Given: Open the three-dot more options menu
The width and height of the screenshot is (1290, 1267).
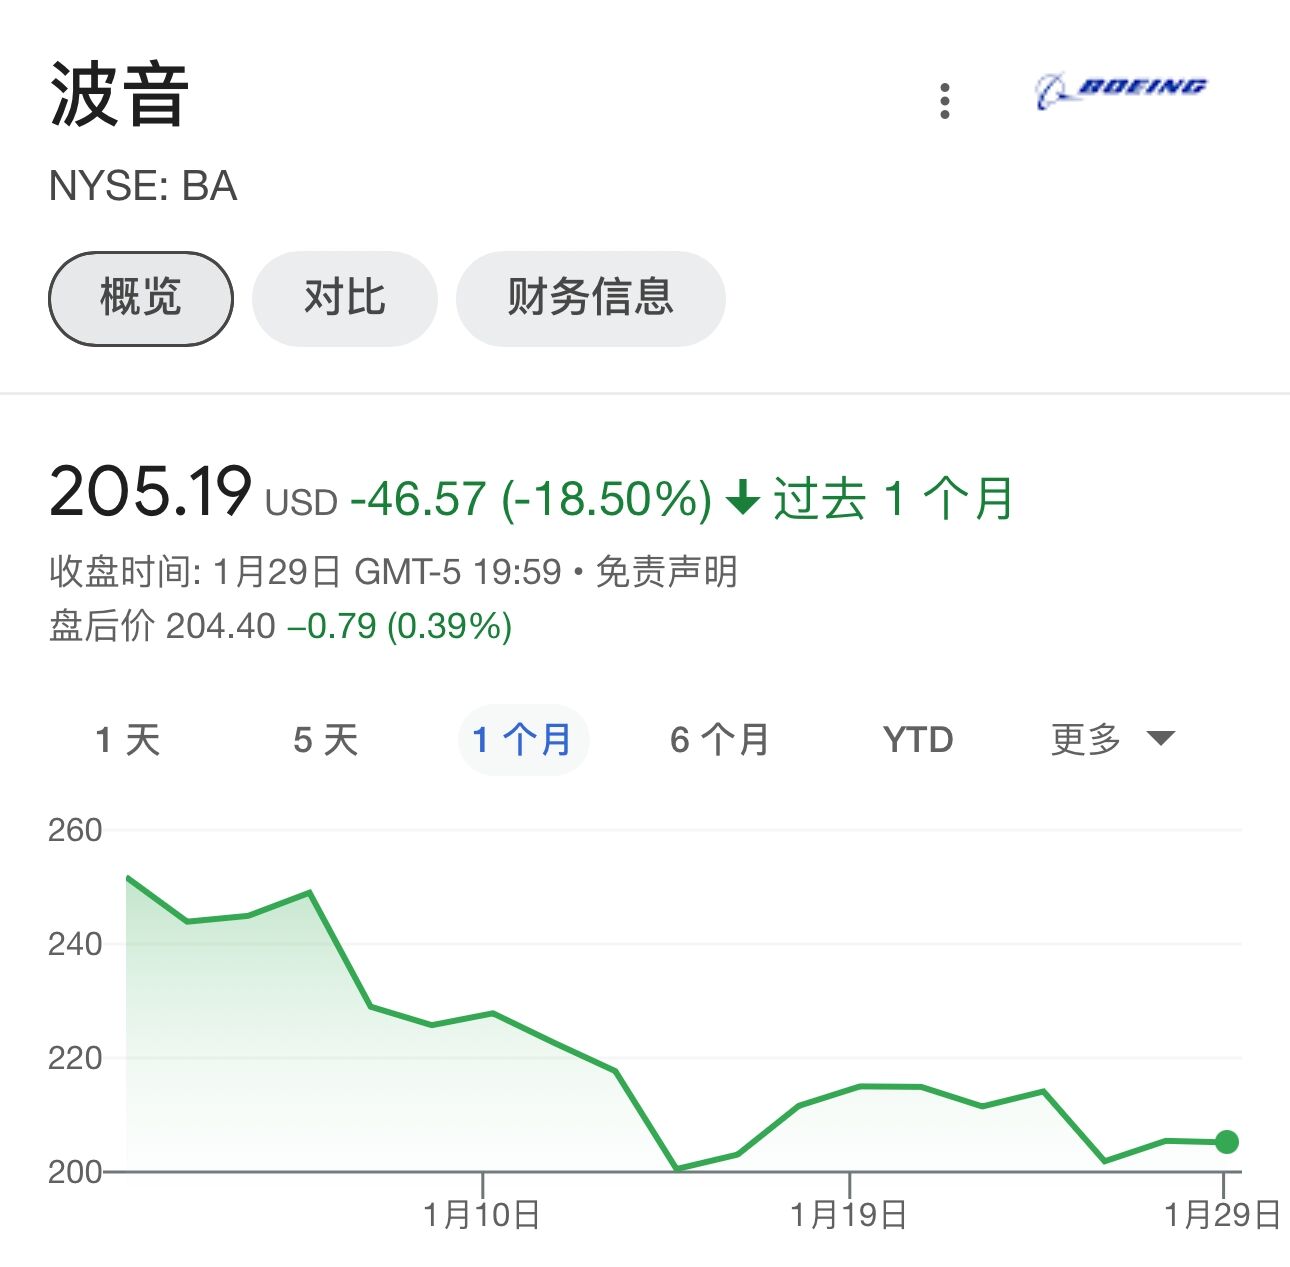Looking at the screenshot, I should (x=944, y=101).
